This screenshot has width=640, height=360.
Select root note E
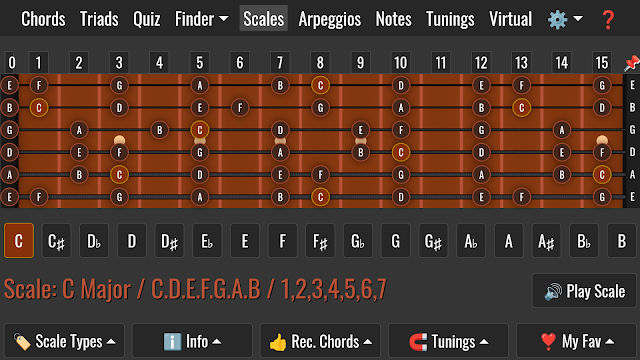245,241
